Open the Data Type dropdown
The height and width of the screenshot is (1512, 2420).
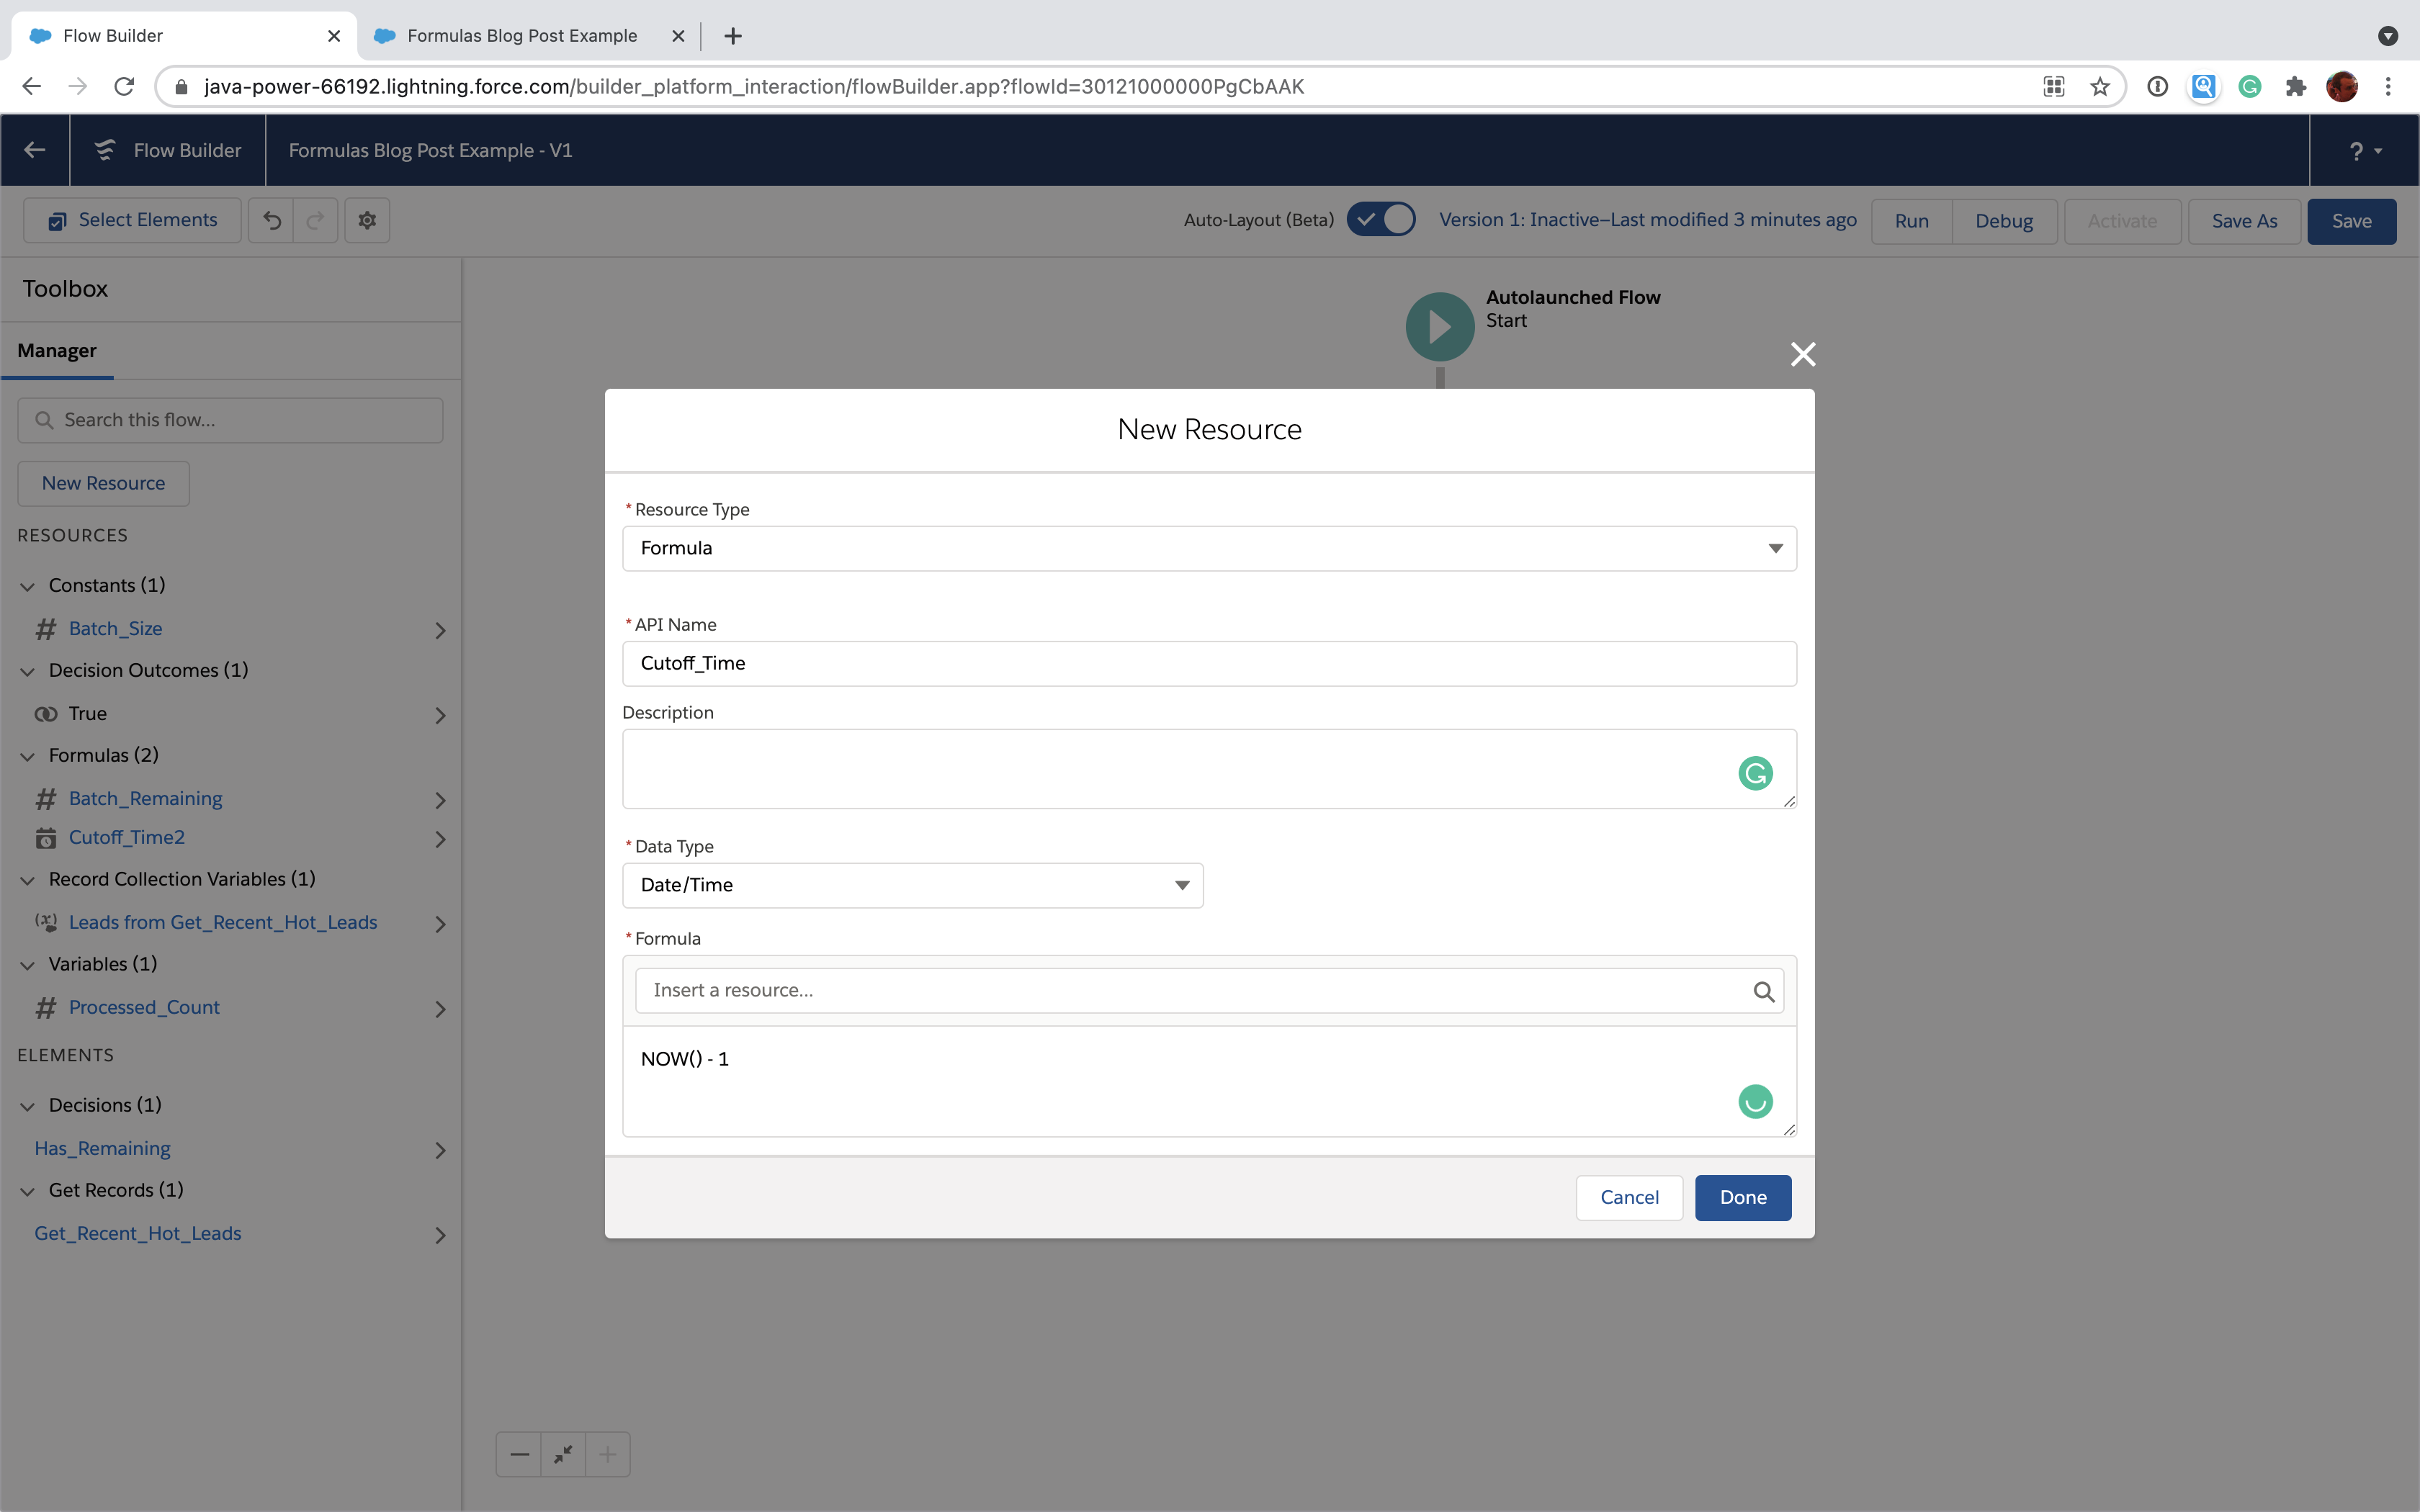click(1182, 885)
